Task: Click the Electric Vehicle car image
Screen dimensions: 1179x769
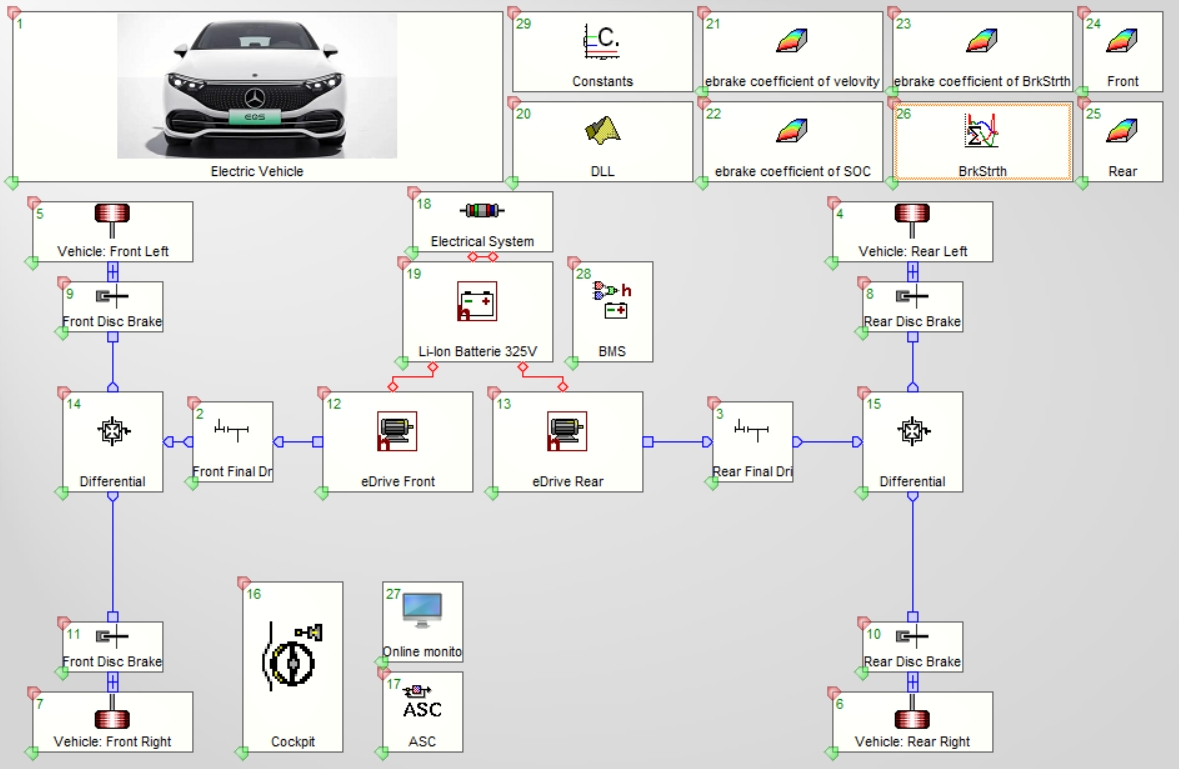Action: (257, 86)
